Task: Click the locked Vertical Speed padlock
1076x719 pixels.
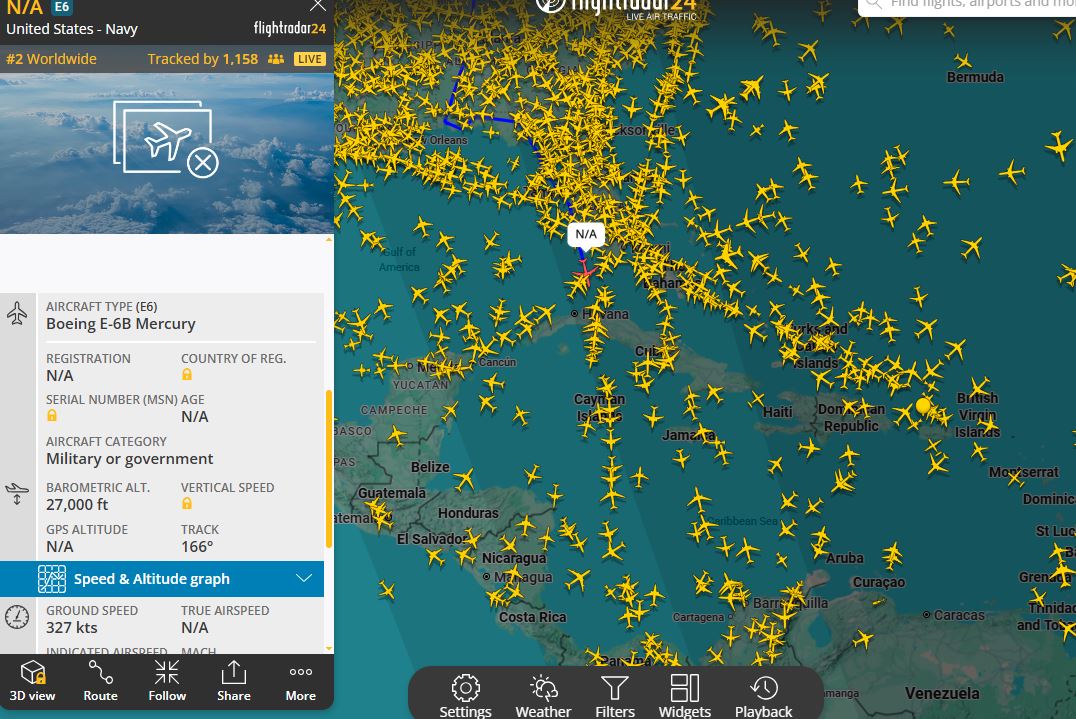Action: [187, 504]
